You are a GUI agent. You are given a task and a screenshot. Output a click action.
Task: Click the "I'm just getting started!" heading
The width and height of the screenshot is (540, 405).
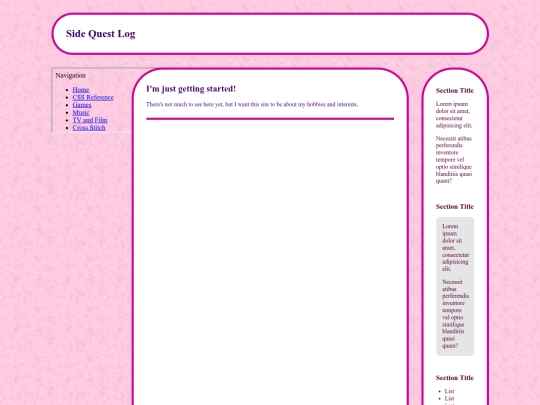(191, 89)
